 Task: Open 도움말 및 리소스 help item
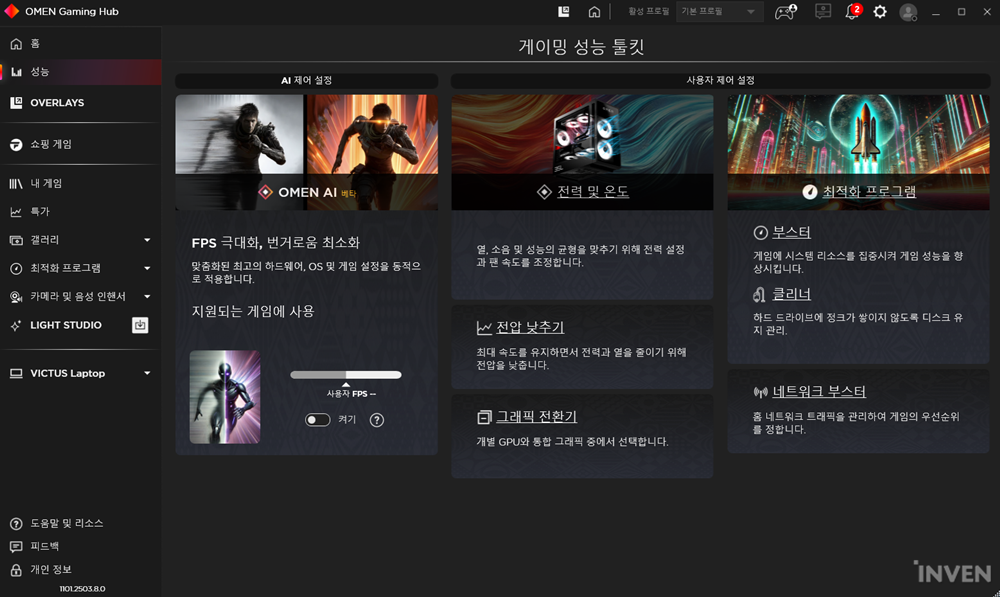57,524
